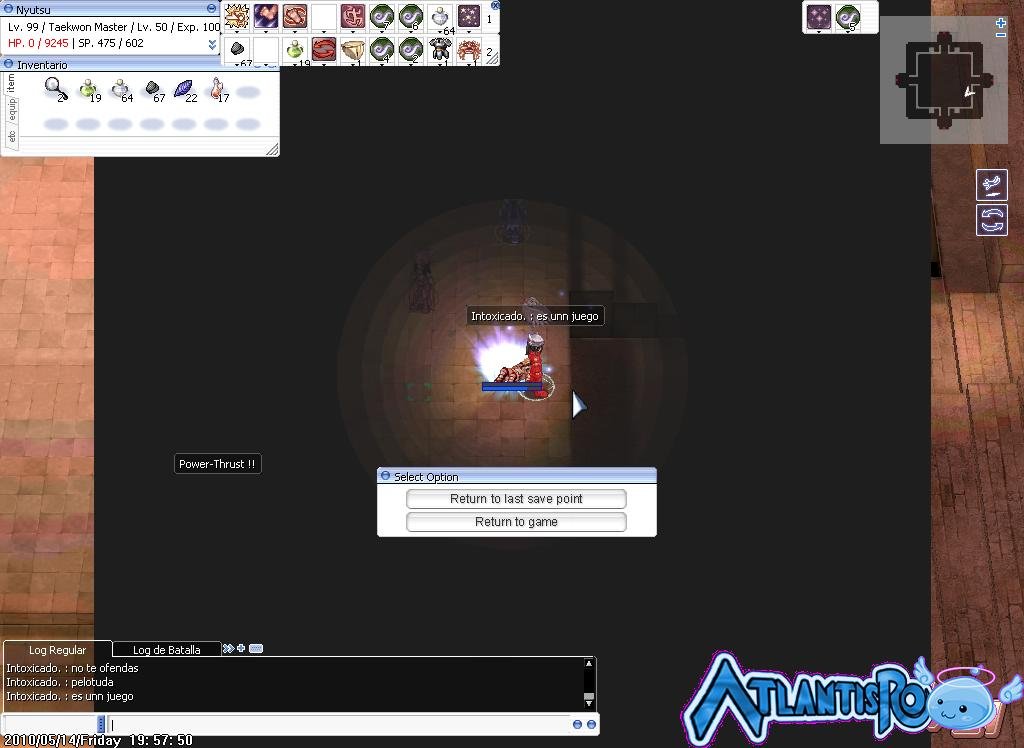Image resolution: width=1024 pixels, height=748 pixels.
Task: Click the blue leaf stack of 22 in Inventario
Action: pyautogui.click(x=184, y=89)
